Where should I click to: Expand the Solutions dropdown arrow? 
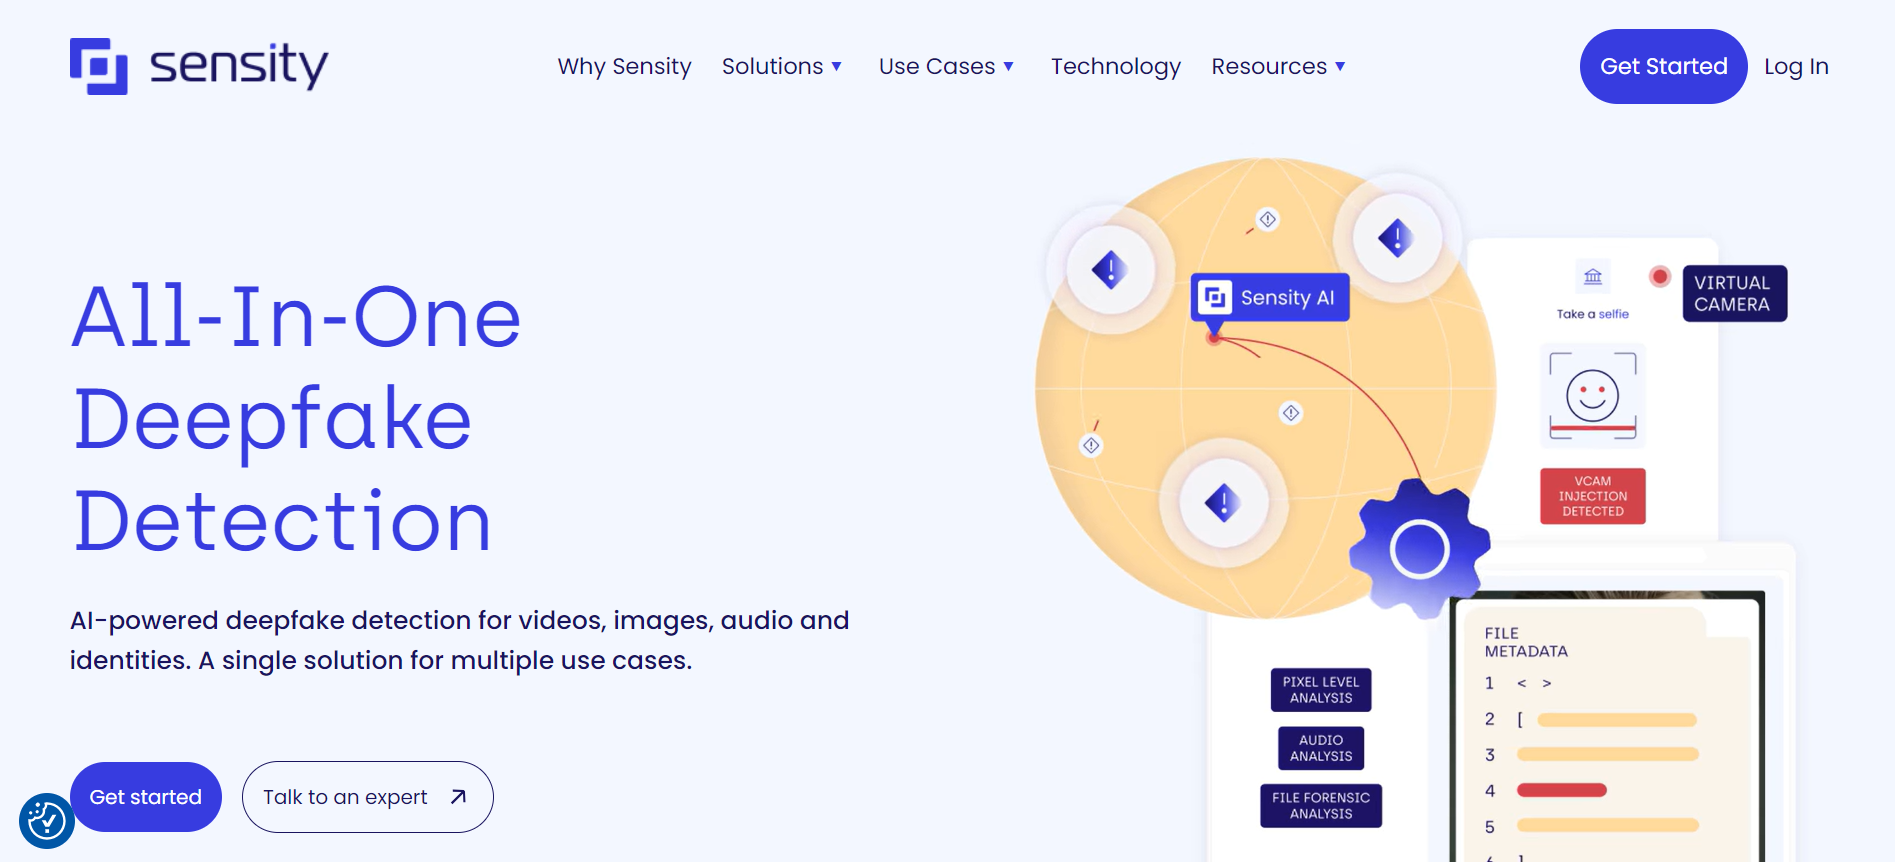[837, 67]
